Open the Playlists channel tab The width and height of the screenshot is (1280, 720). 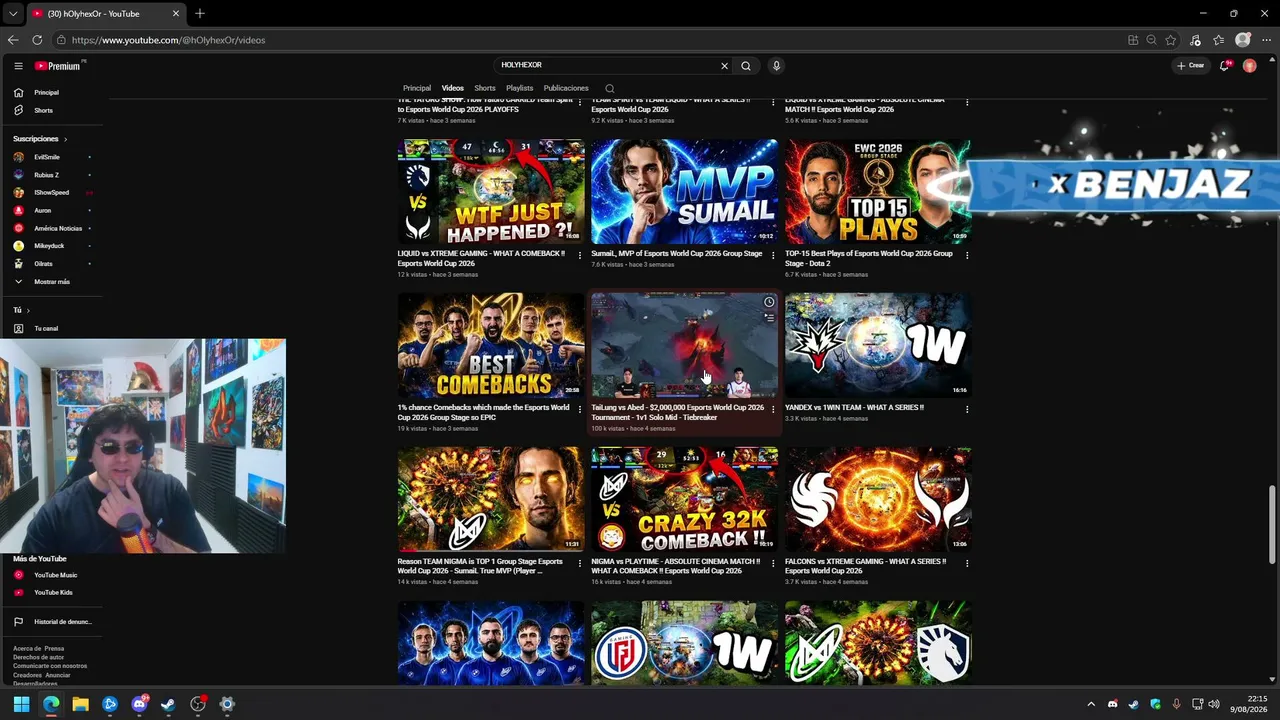click(520, 88)
